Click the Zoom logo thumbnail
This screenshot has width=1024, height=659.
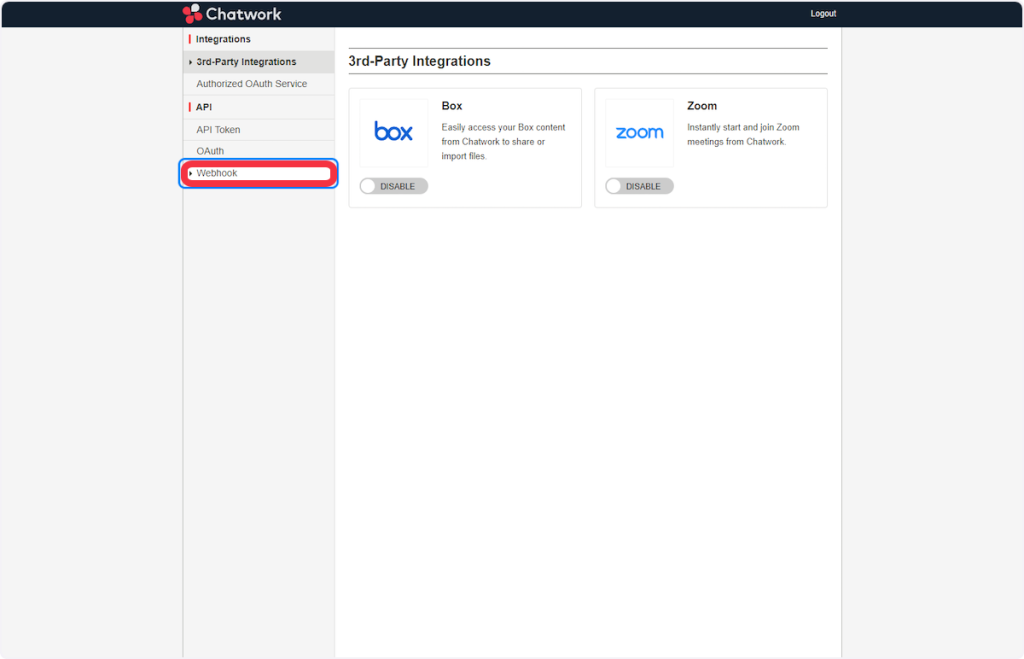pos(639,132)
